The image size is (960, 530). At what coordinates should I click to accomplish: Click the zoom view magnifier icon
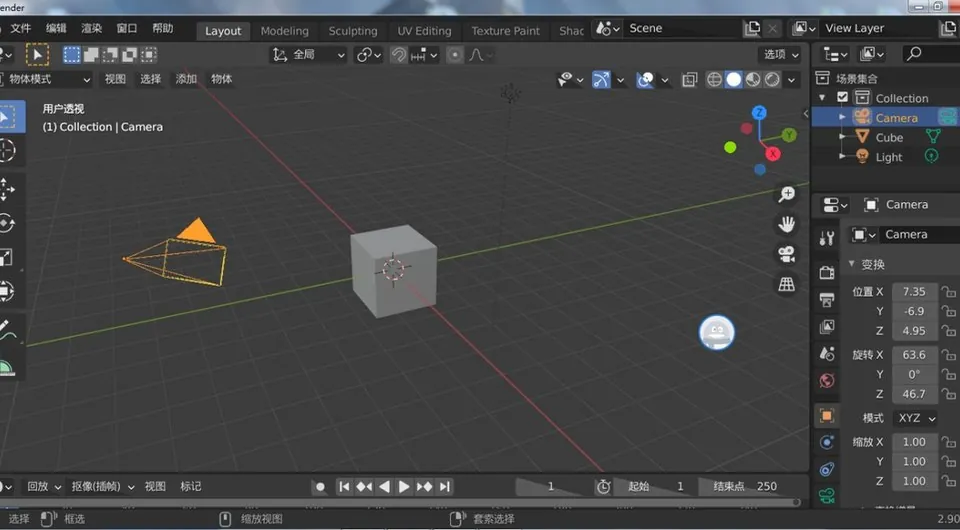click(x=787, y=195)
